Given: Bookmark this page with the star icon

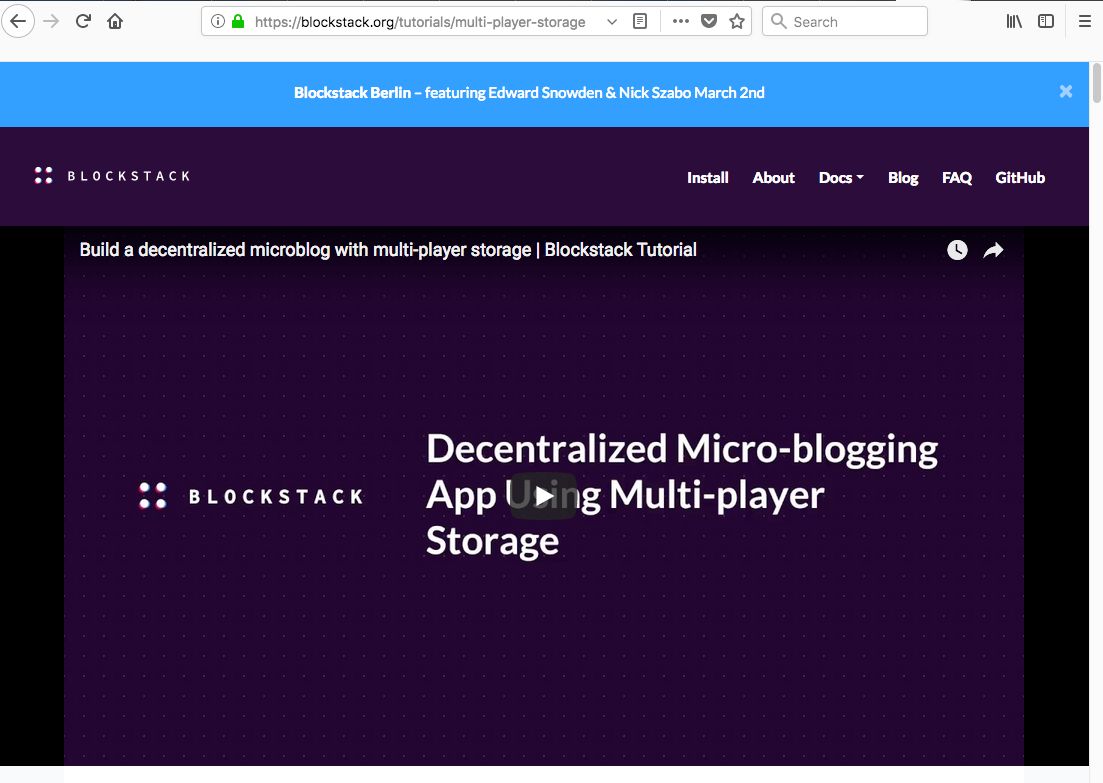Looking at the screenshot, I should point(737,21).
